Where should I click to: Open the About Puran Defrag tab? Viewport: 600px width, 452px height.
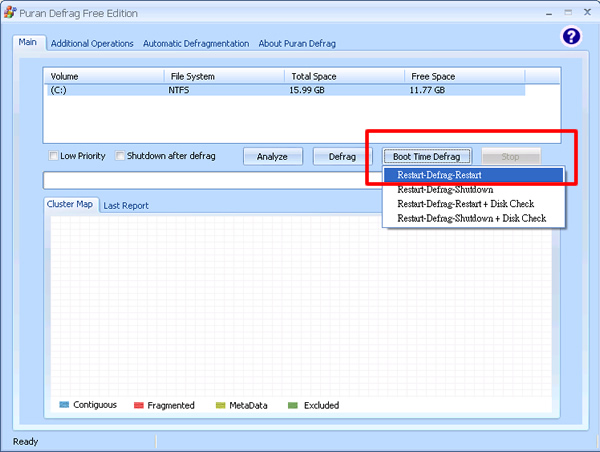pos(297,44)
